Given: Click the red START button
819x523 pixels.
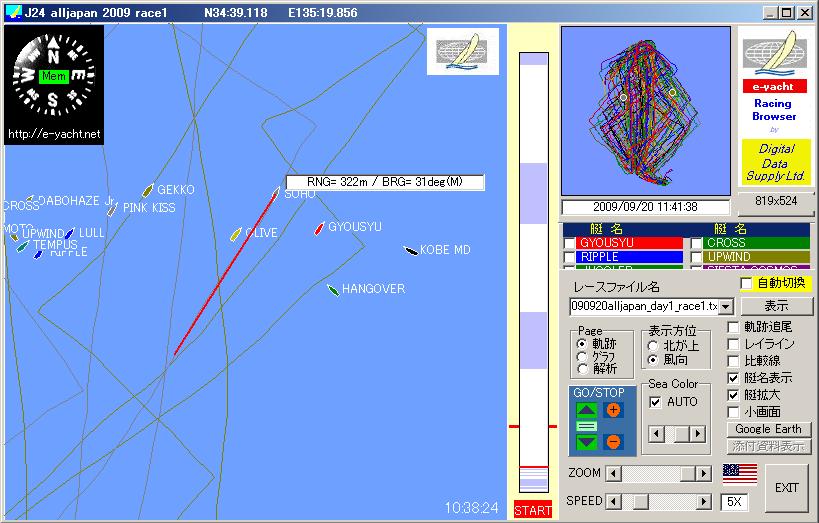Looking at the screenshot, I should point(533,510).
